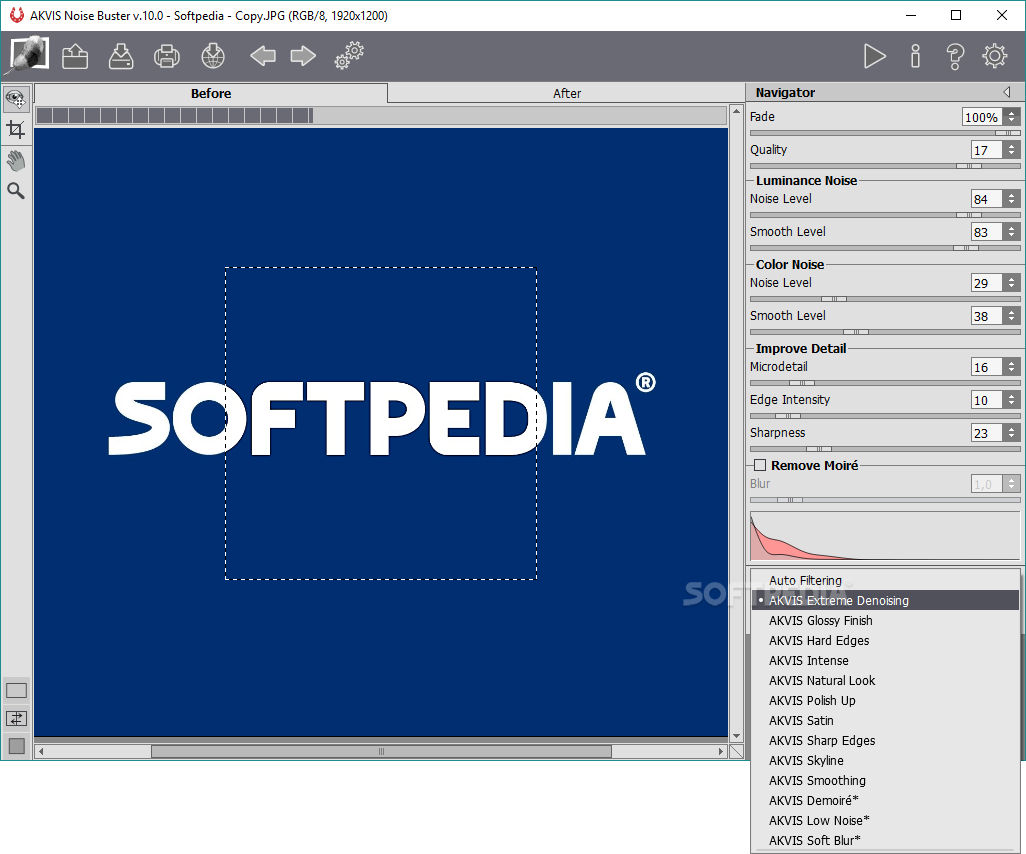This screenshot has width=1026, height=854.
Task: Undo the last change with the left arrow
Action: tap(263, 56)
